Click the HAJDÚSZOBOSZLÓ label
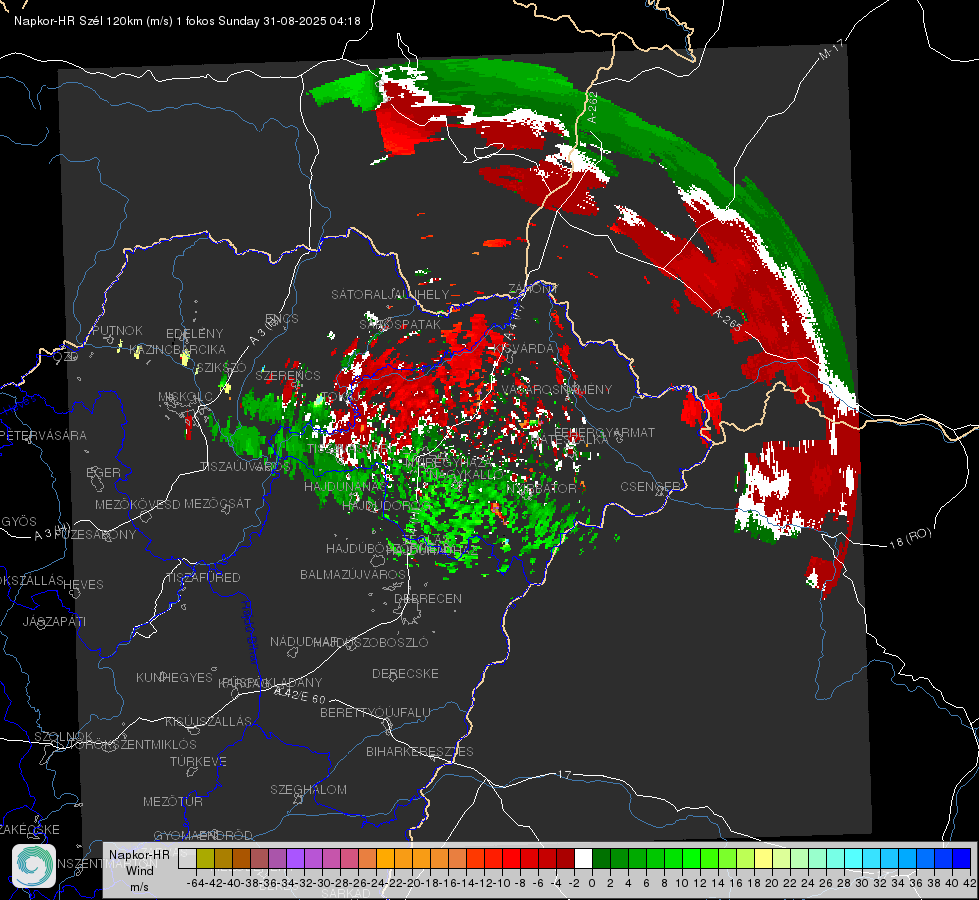The width and height of the screenshot is (979, 900). click(x=370, y=642)
